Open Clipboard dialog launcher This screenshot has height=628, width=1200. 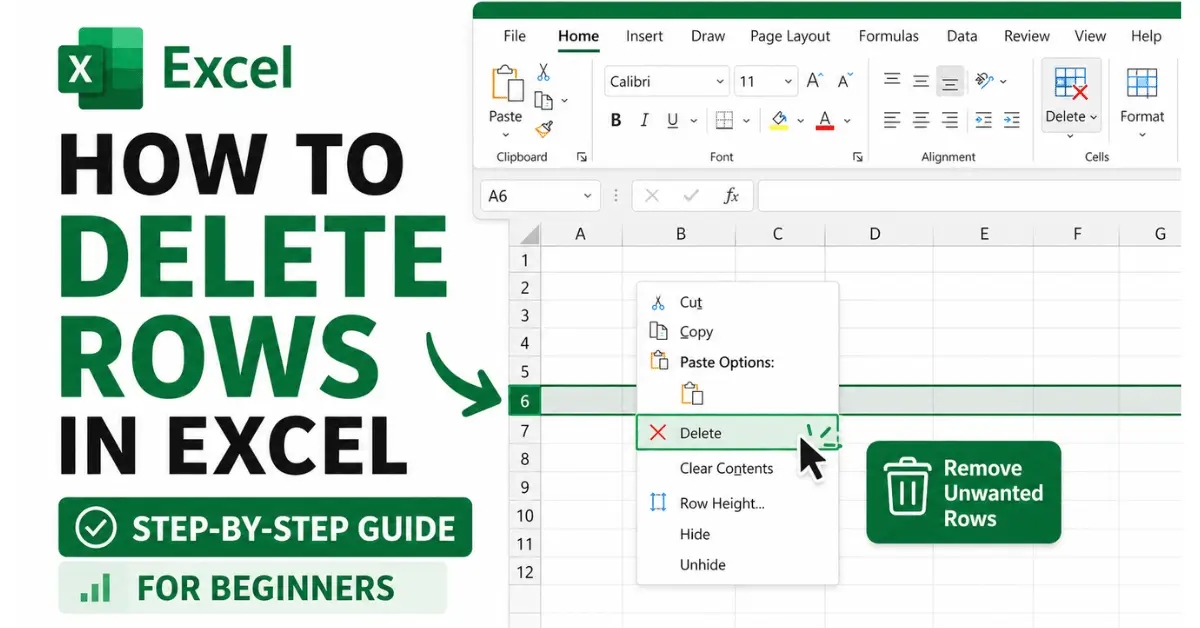581,157
